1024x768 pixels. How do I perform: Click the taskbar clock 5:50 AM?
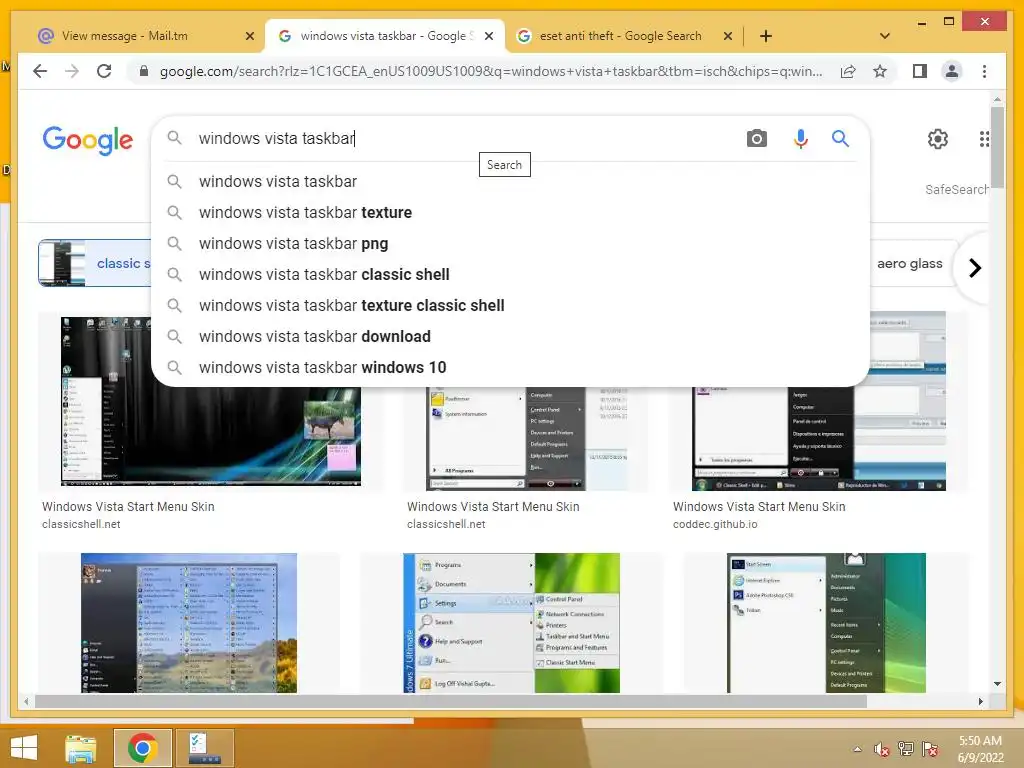[x=980, y=741]
